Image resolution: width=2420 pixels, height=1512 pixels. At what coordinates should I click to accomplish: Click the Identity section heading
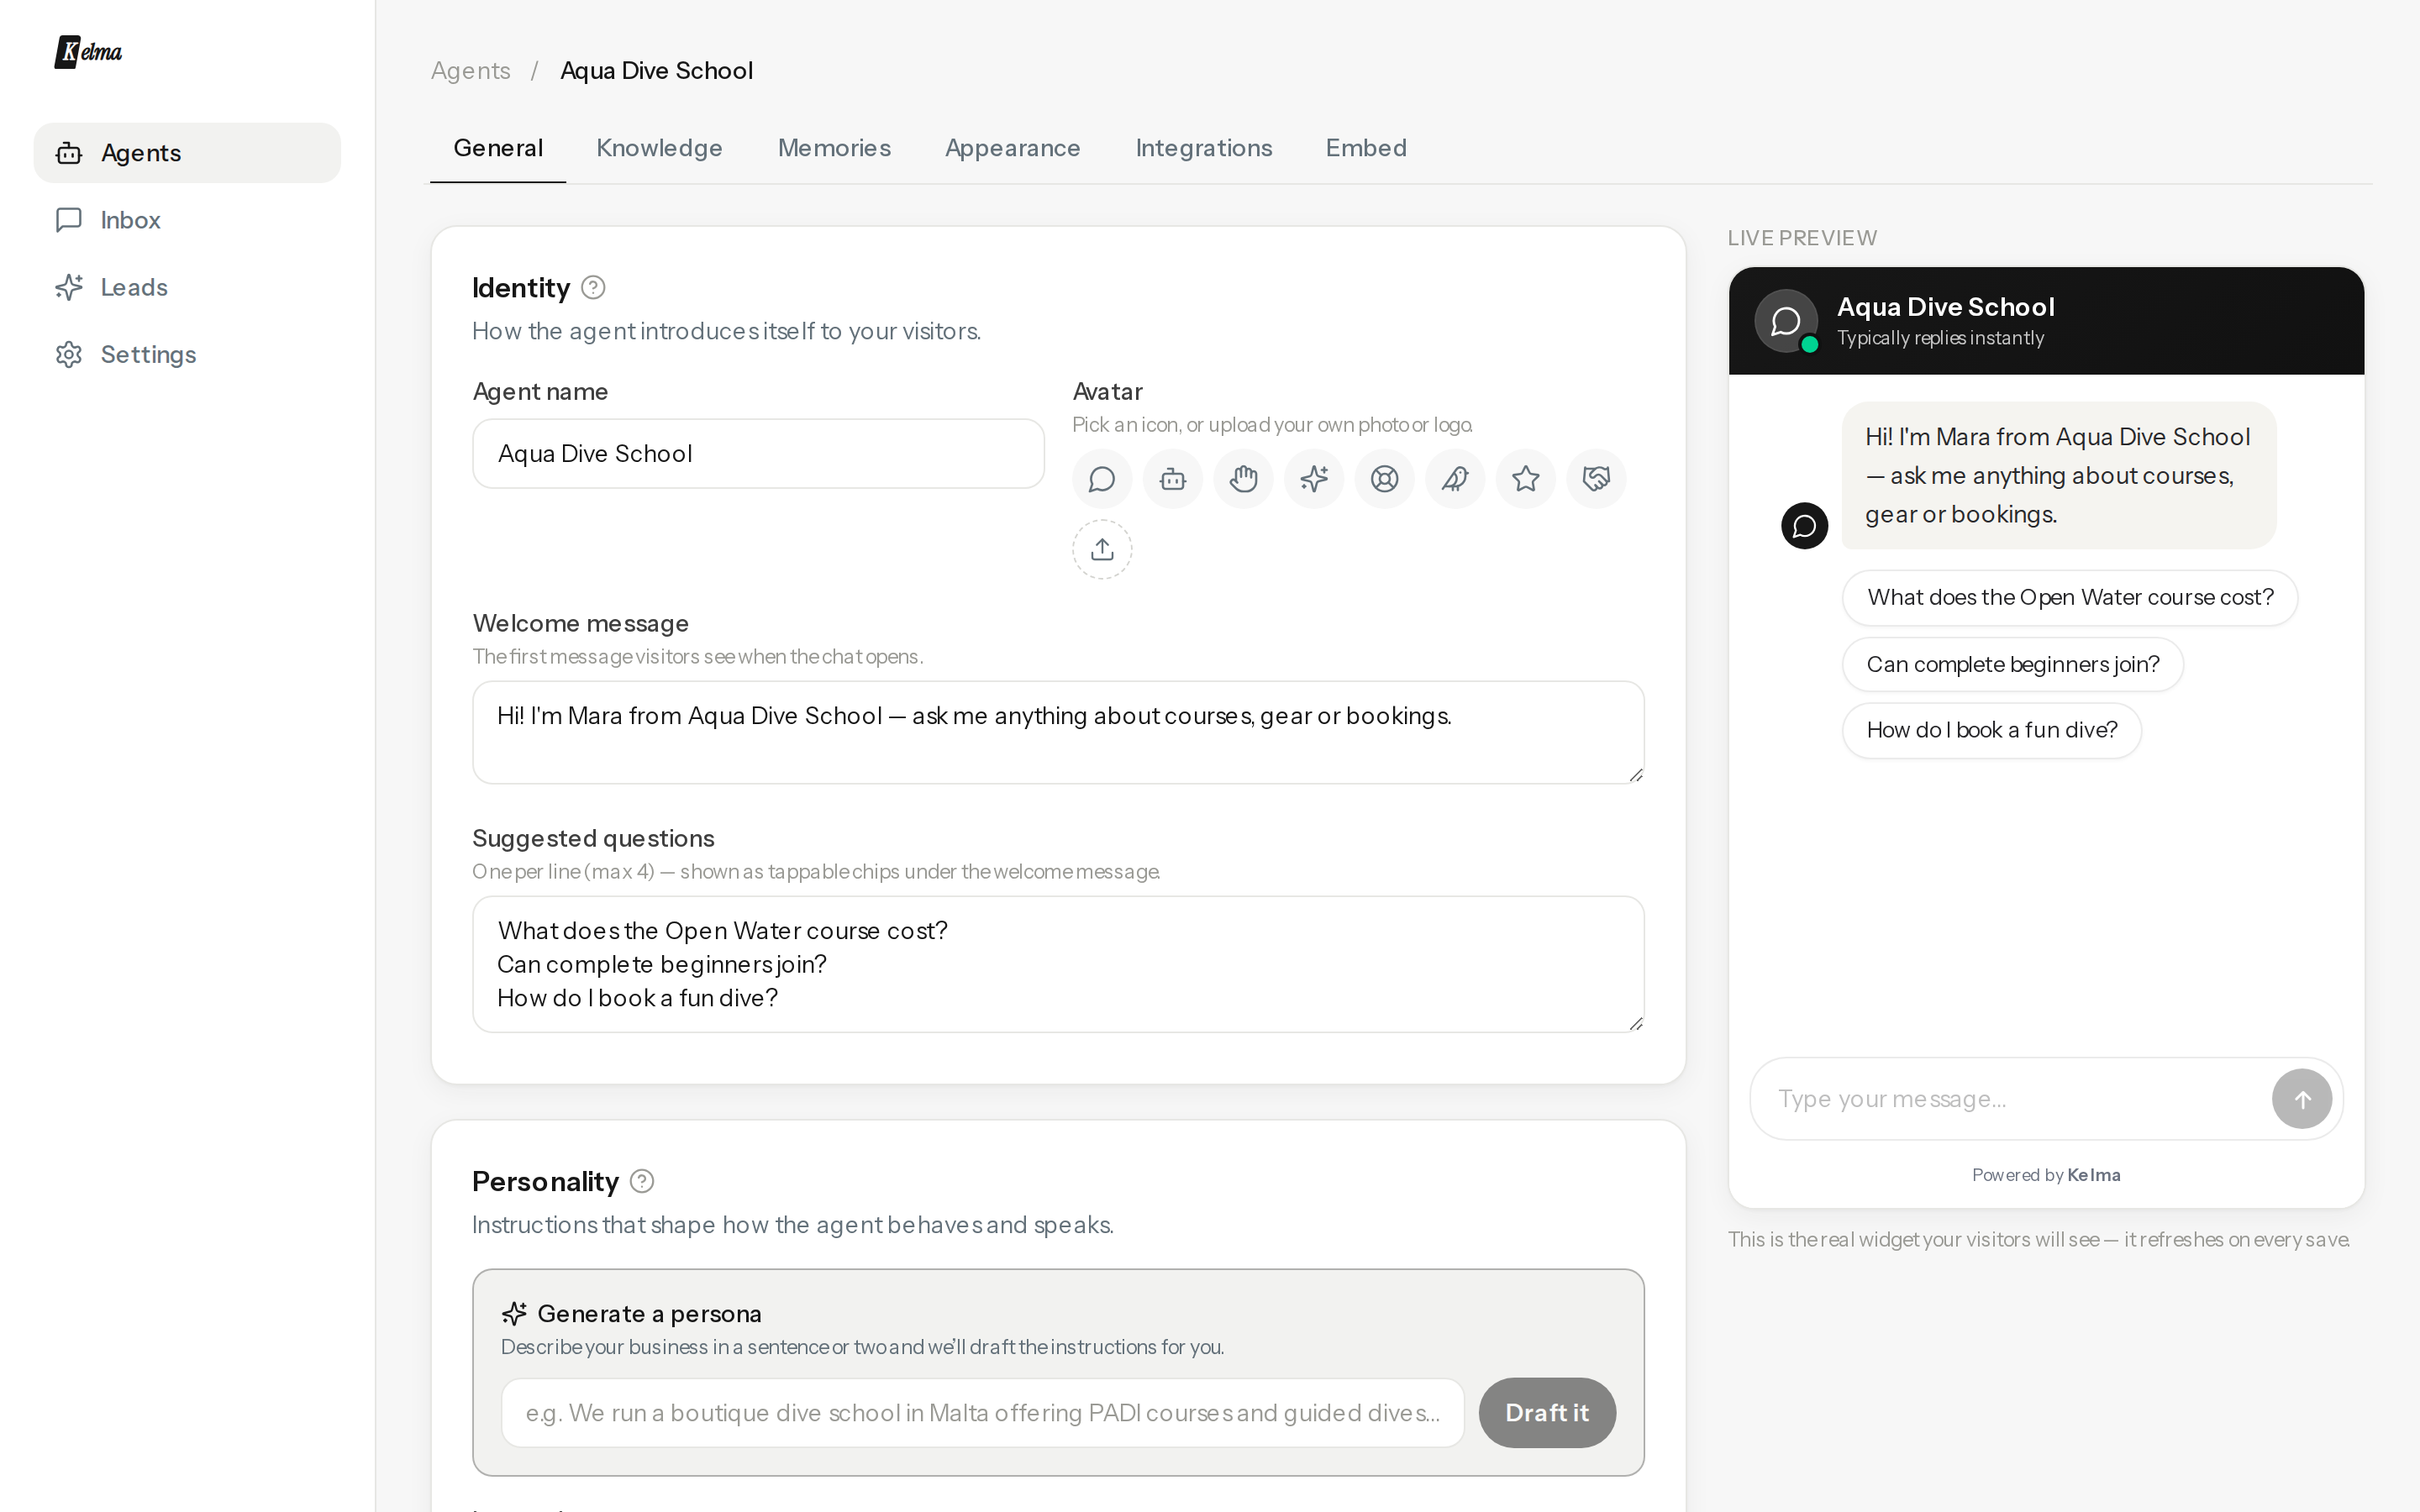[x=521, y=288]
